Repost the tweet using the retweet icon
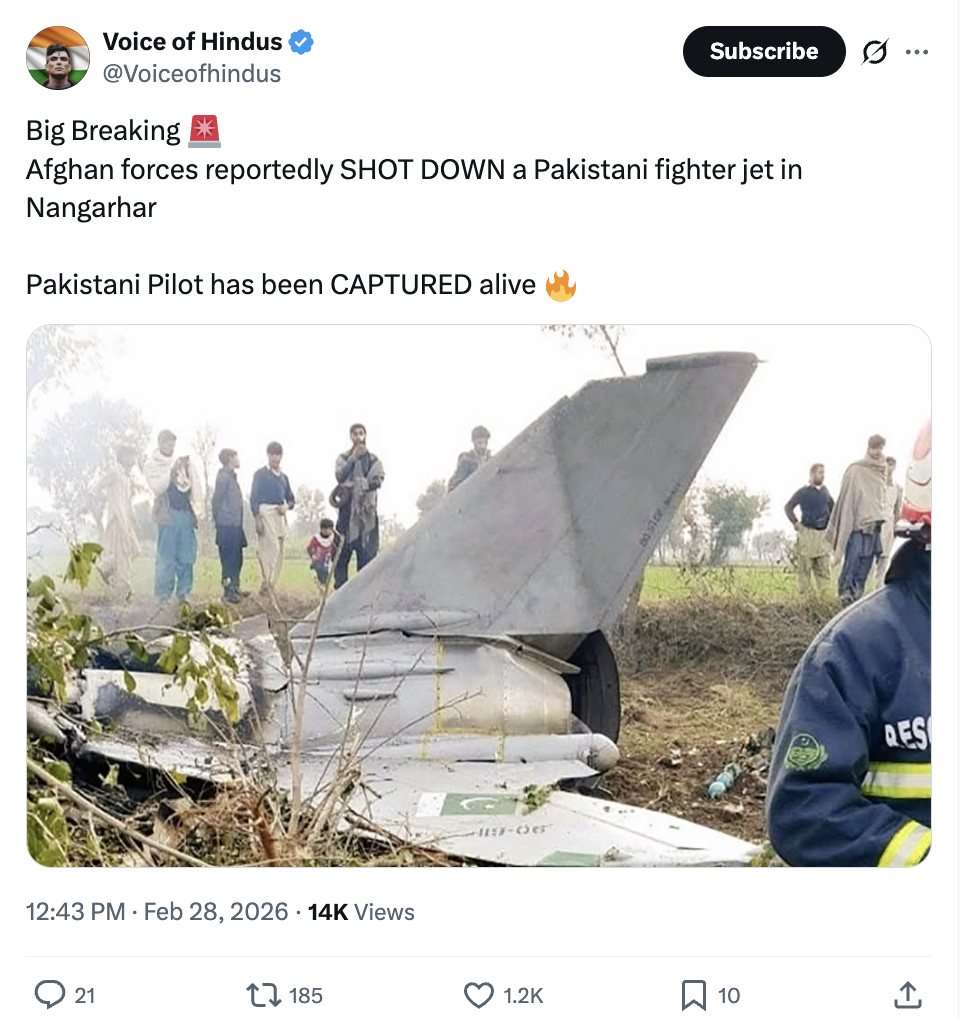The width and height of the screenshot is (966, 1019). click(x=262, y=994)
